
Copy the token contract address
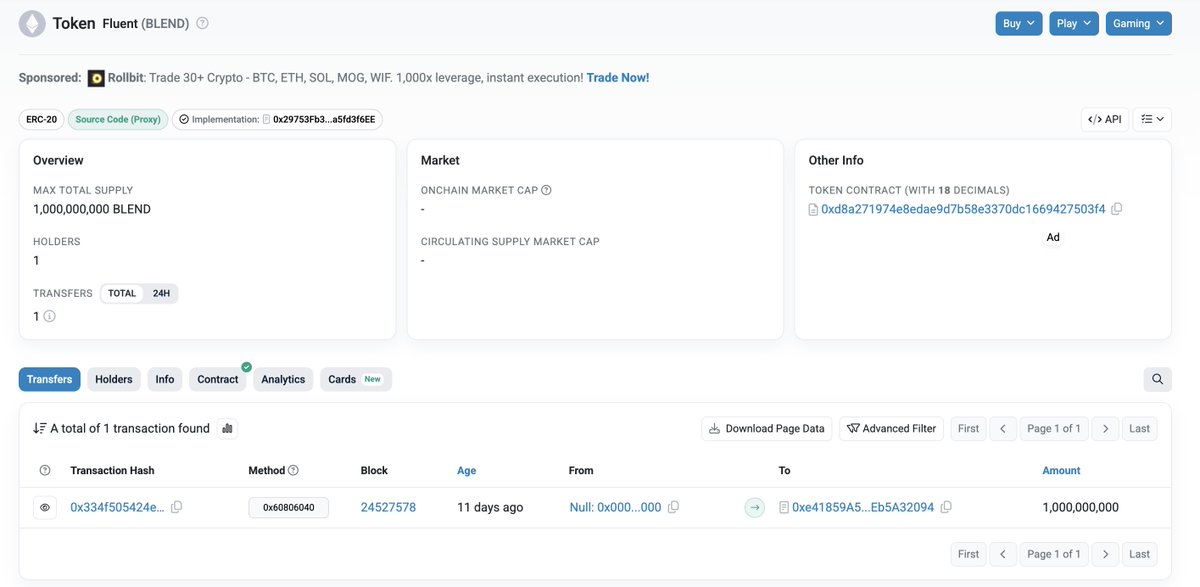point(1117,209)
